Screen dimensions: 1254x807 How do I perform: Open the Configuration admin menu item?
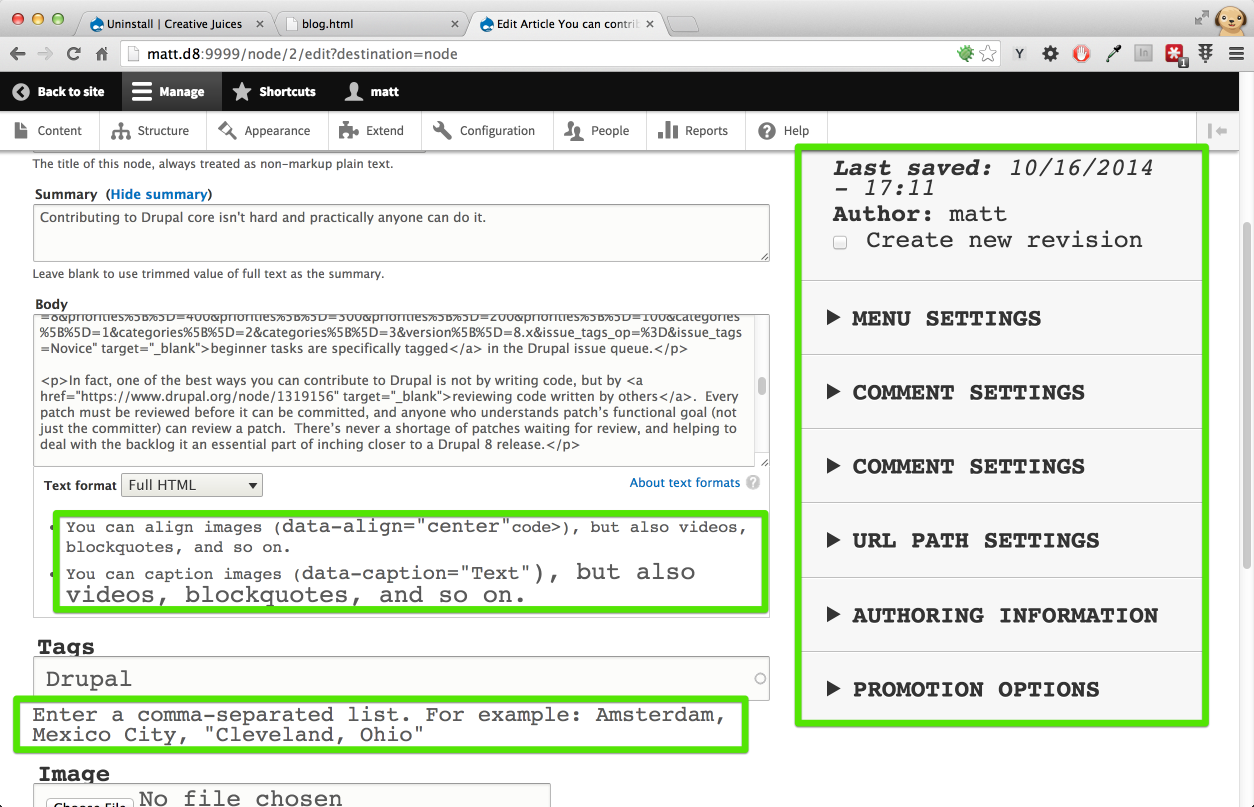(485, 131)
